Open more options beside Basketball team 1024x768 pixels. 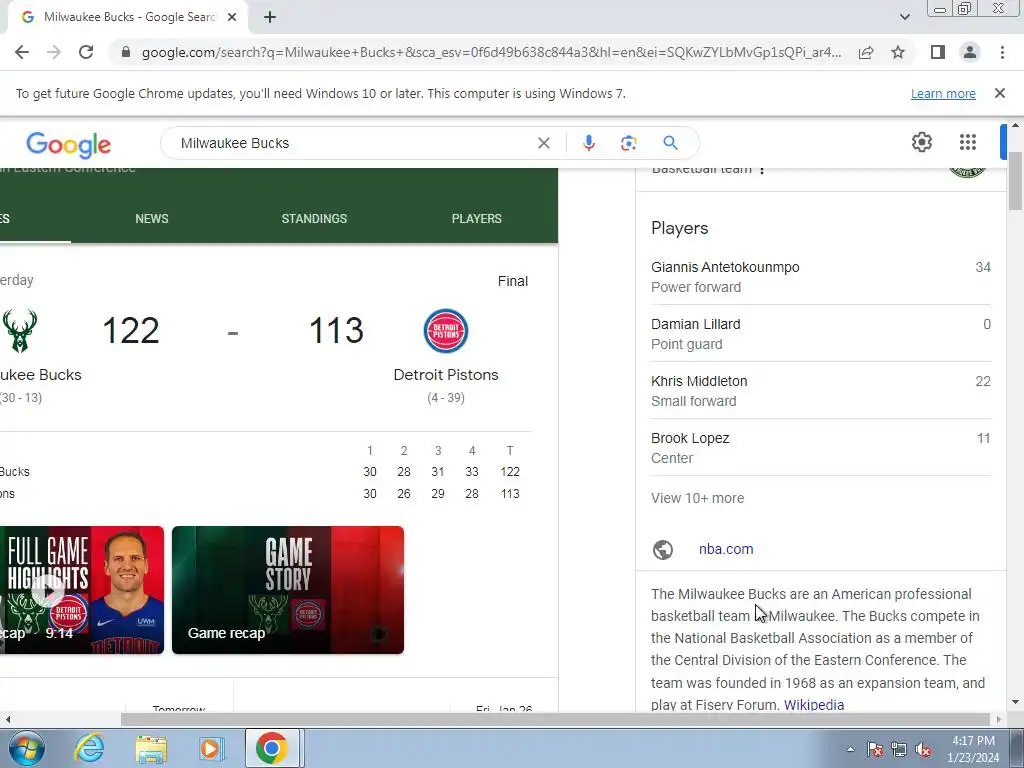point(761,170)
